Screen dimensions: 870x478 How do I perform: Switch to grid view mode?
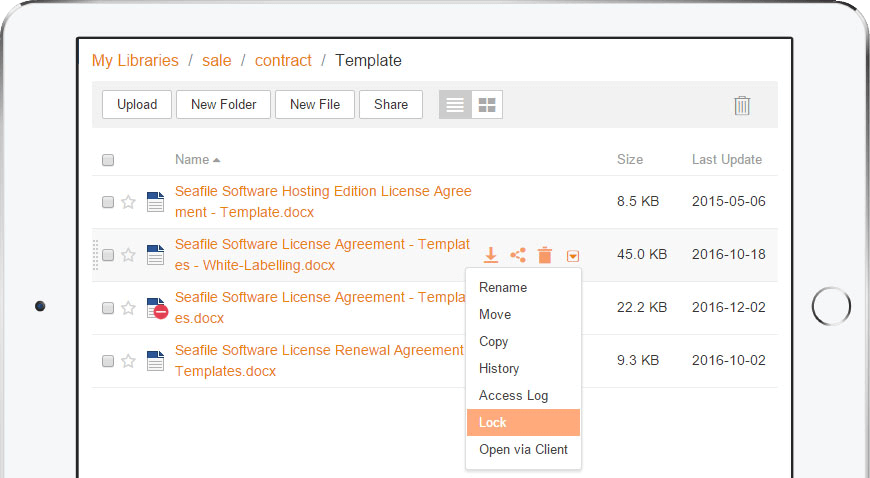tap(487, 104)
